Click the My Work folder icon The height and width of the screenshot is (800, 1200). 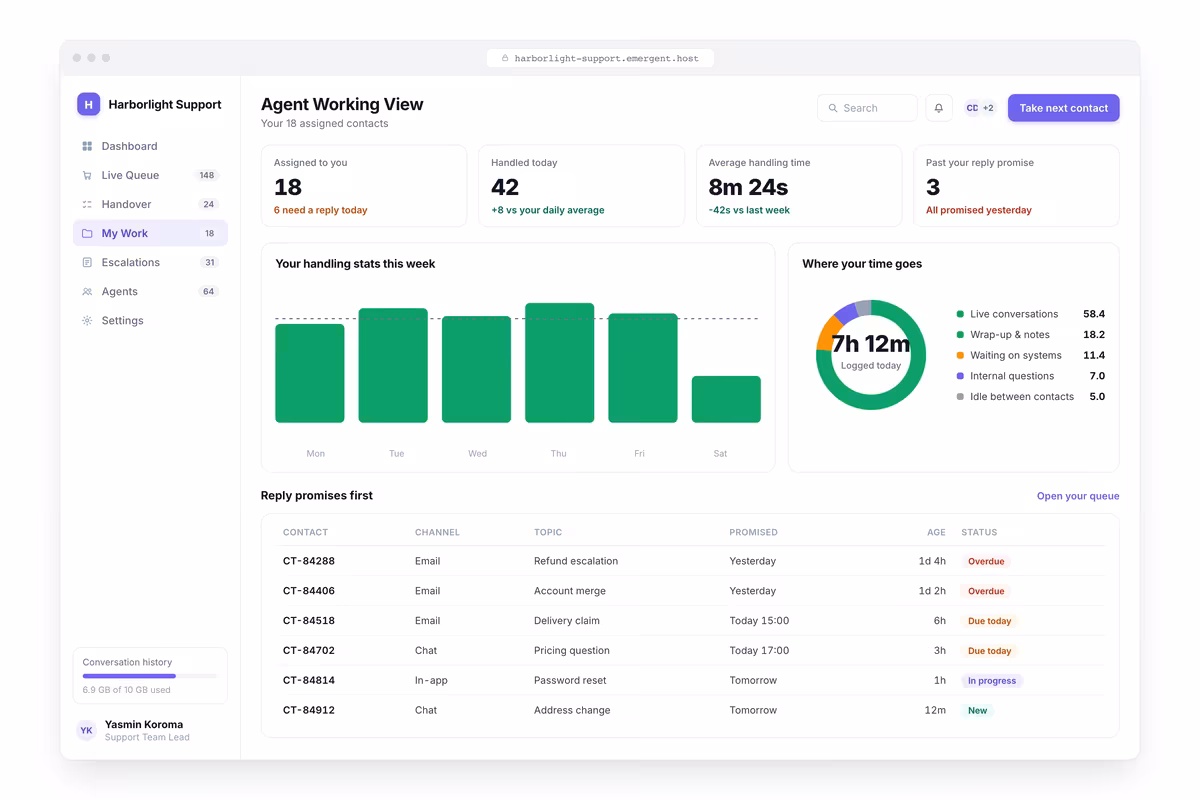point(87,233)
